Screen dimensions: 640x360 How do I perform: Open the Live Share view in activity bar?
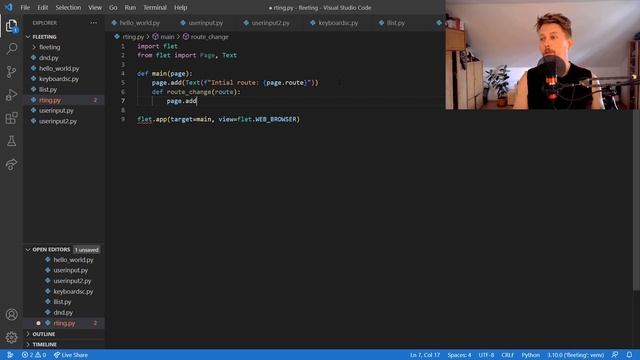11,164
